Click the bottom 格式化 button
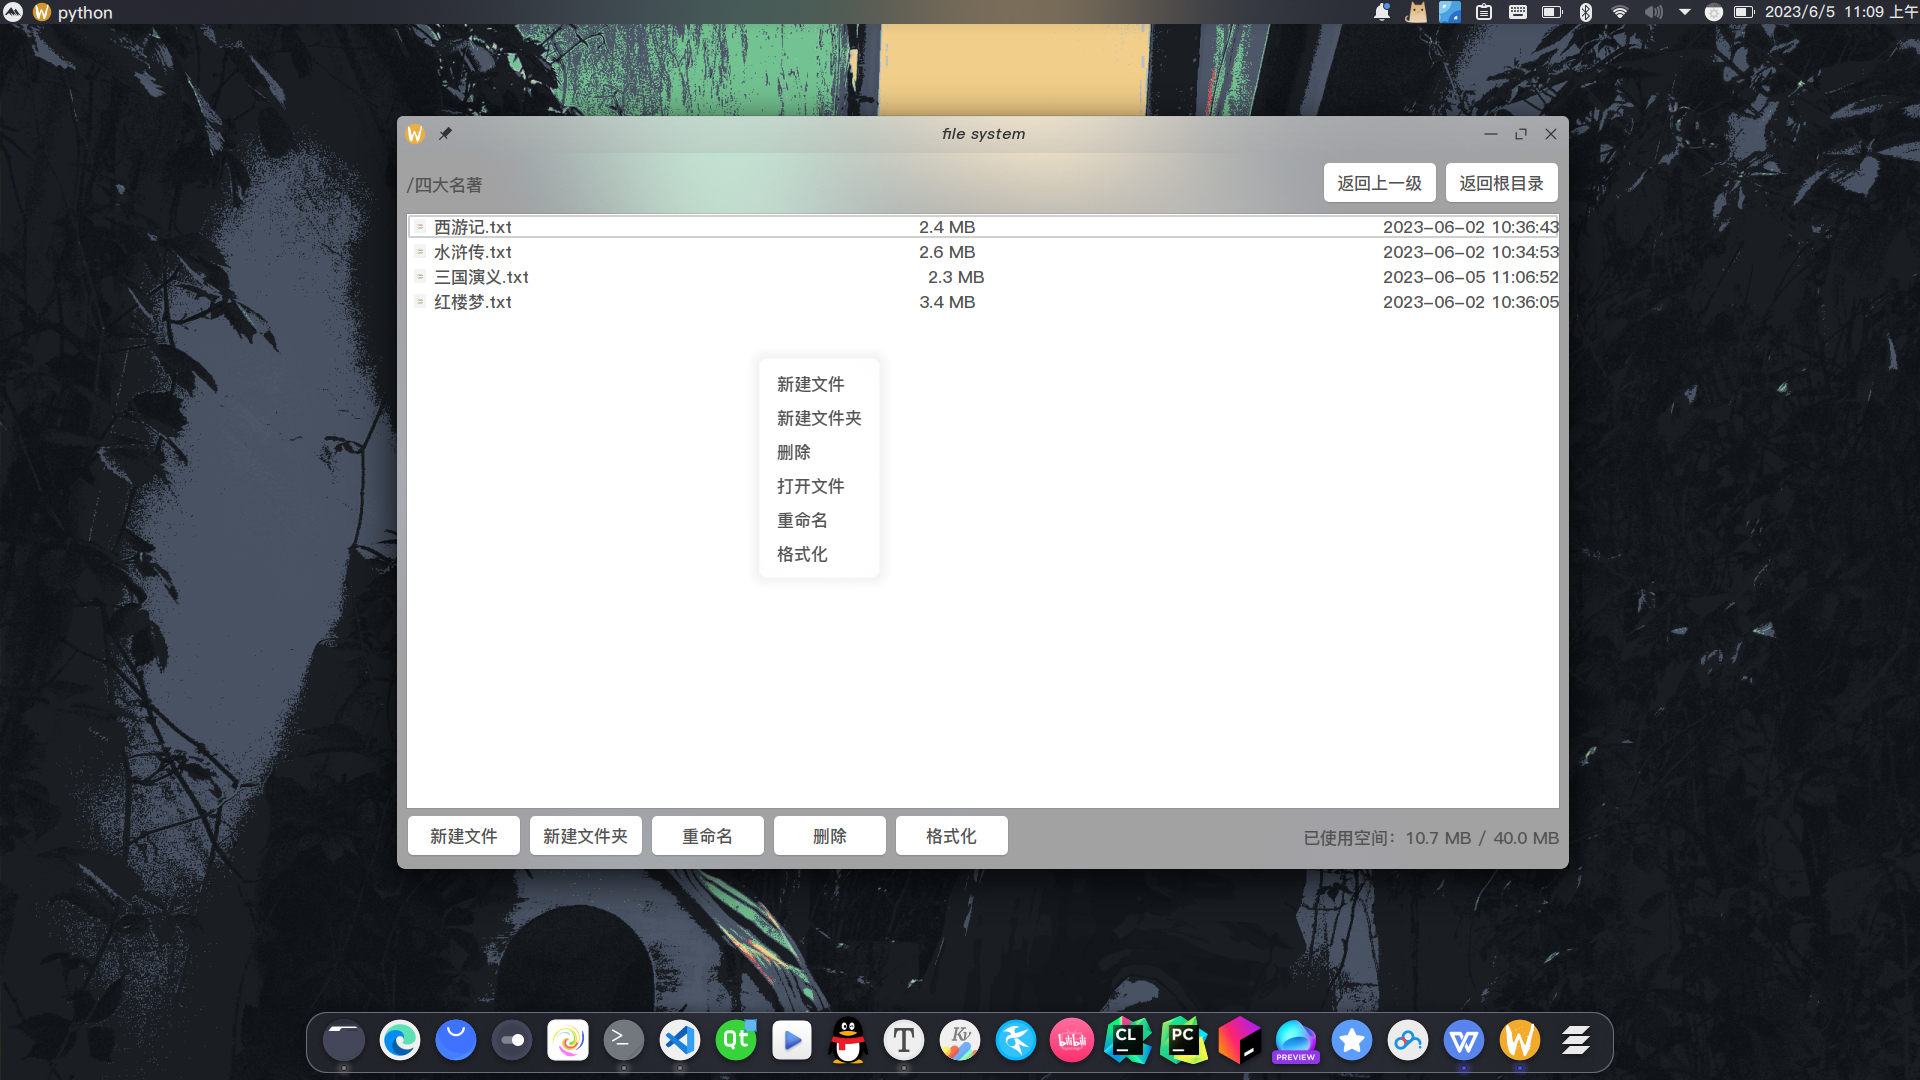This screenshot has height=1080, width=1920. [952, 836]
